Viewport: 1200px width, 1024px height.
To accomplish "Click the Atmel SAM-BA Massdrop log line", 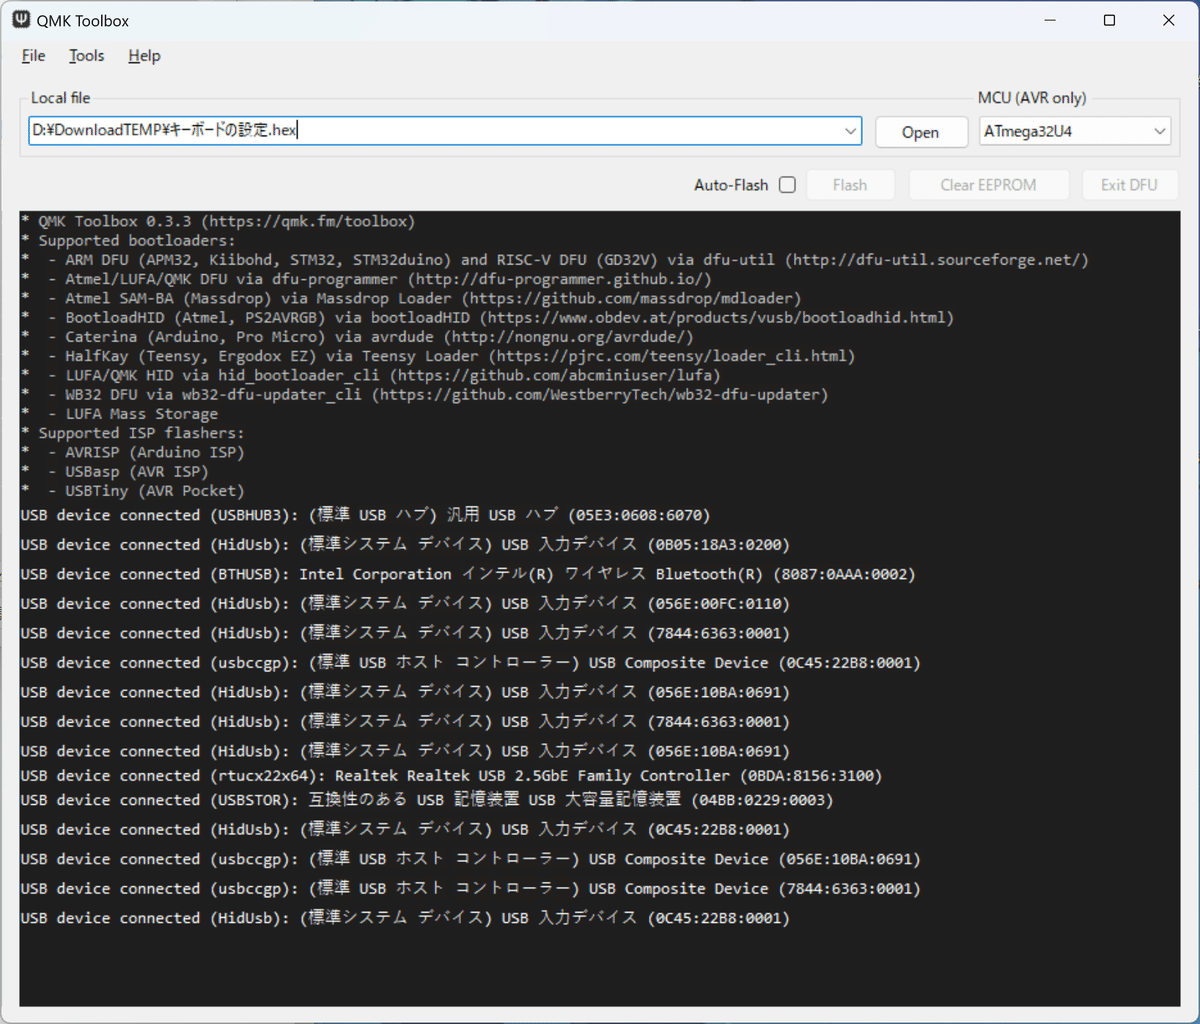I will point(411,298).
